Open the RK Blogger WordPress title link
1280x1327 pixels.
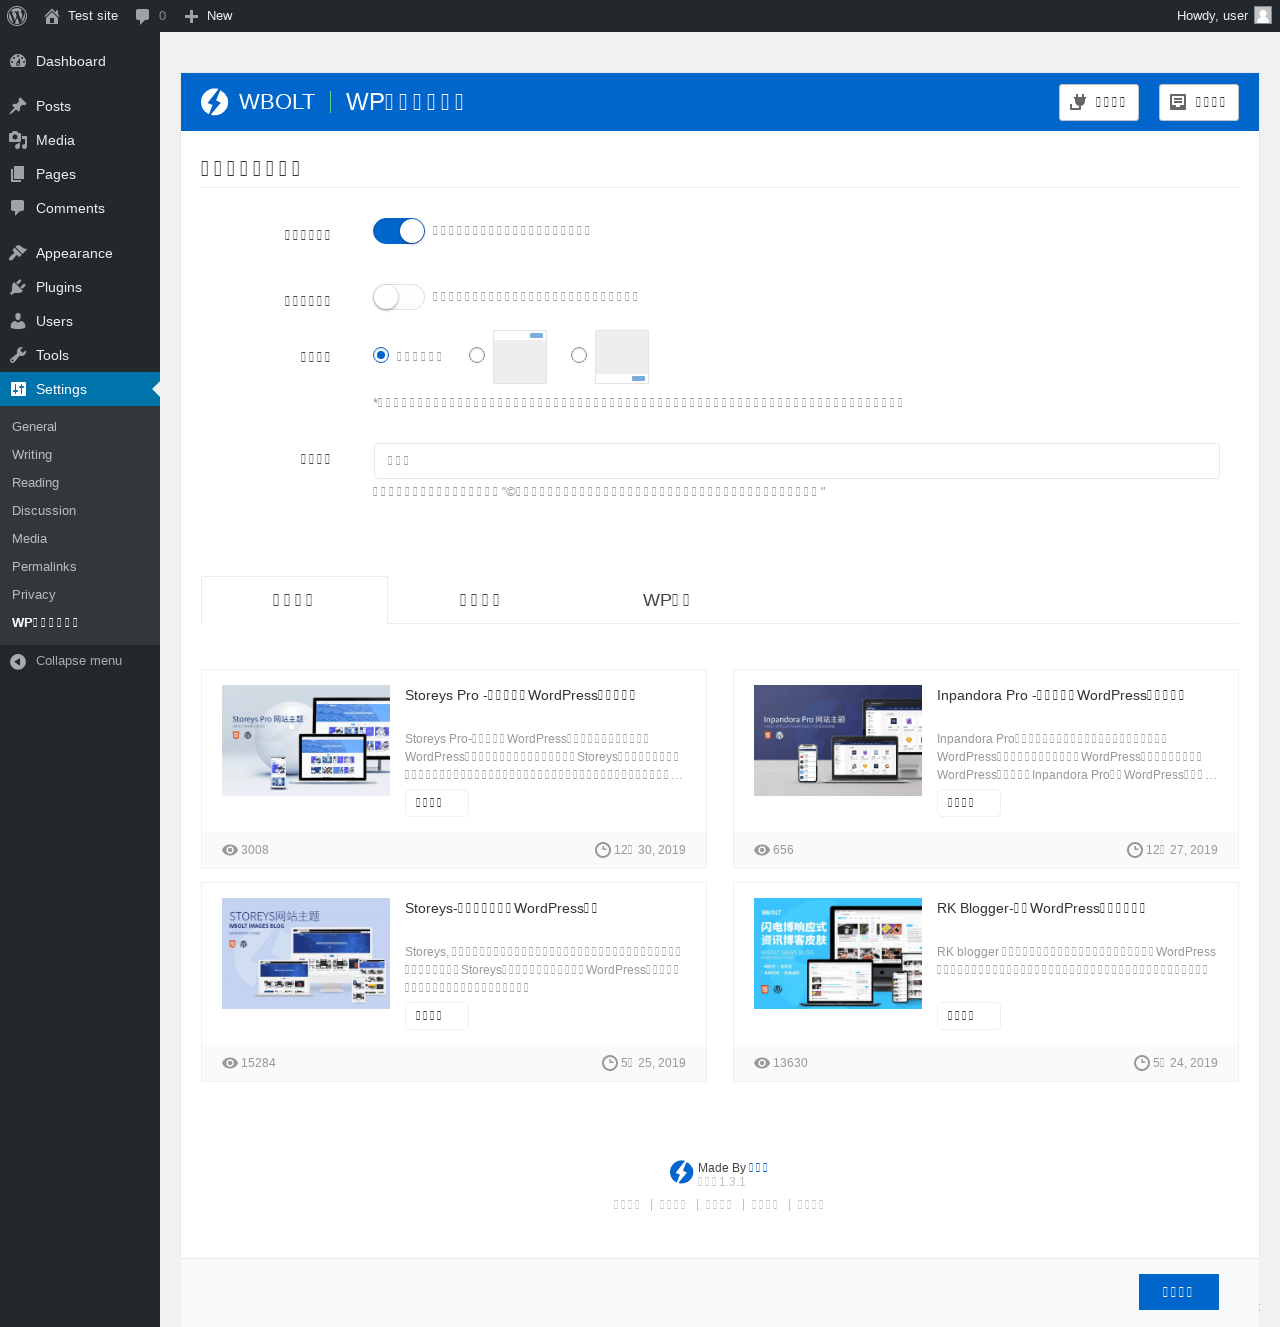pos(1041,908)
